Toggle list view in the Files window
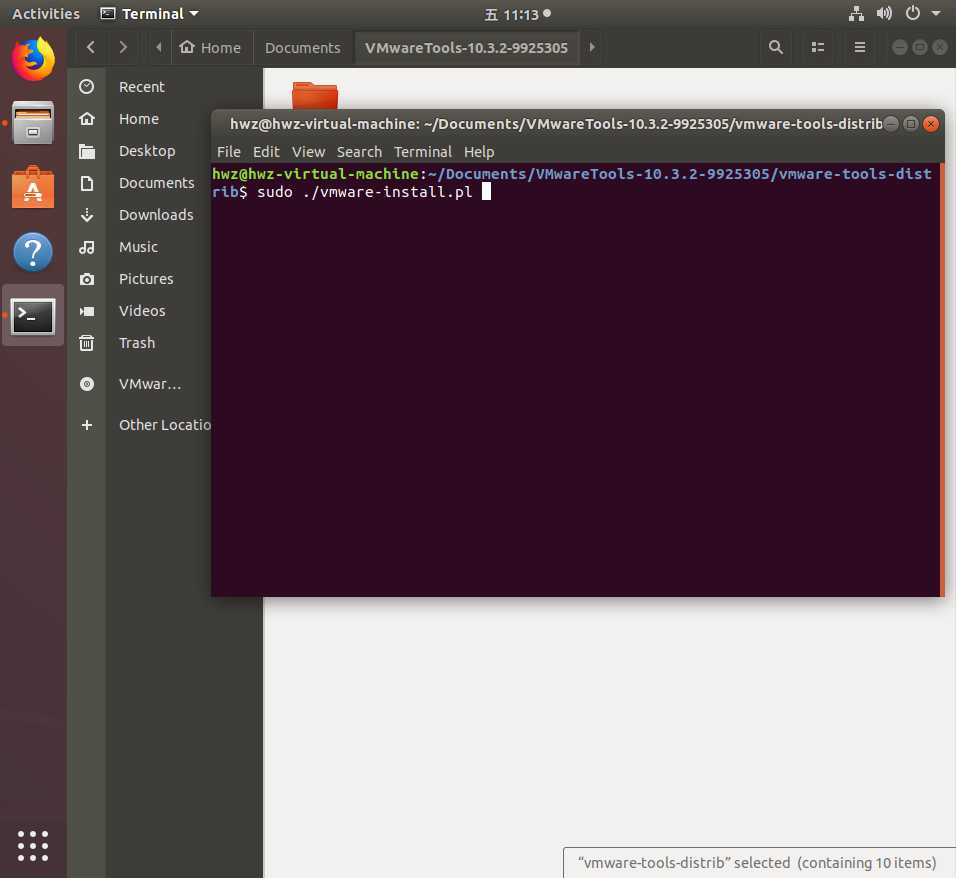Screen dimensions: 956x878 (818, 47)
